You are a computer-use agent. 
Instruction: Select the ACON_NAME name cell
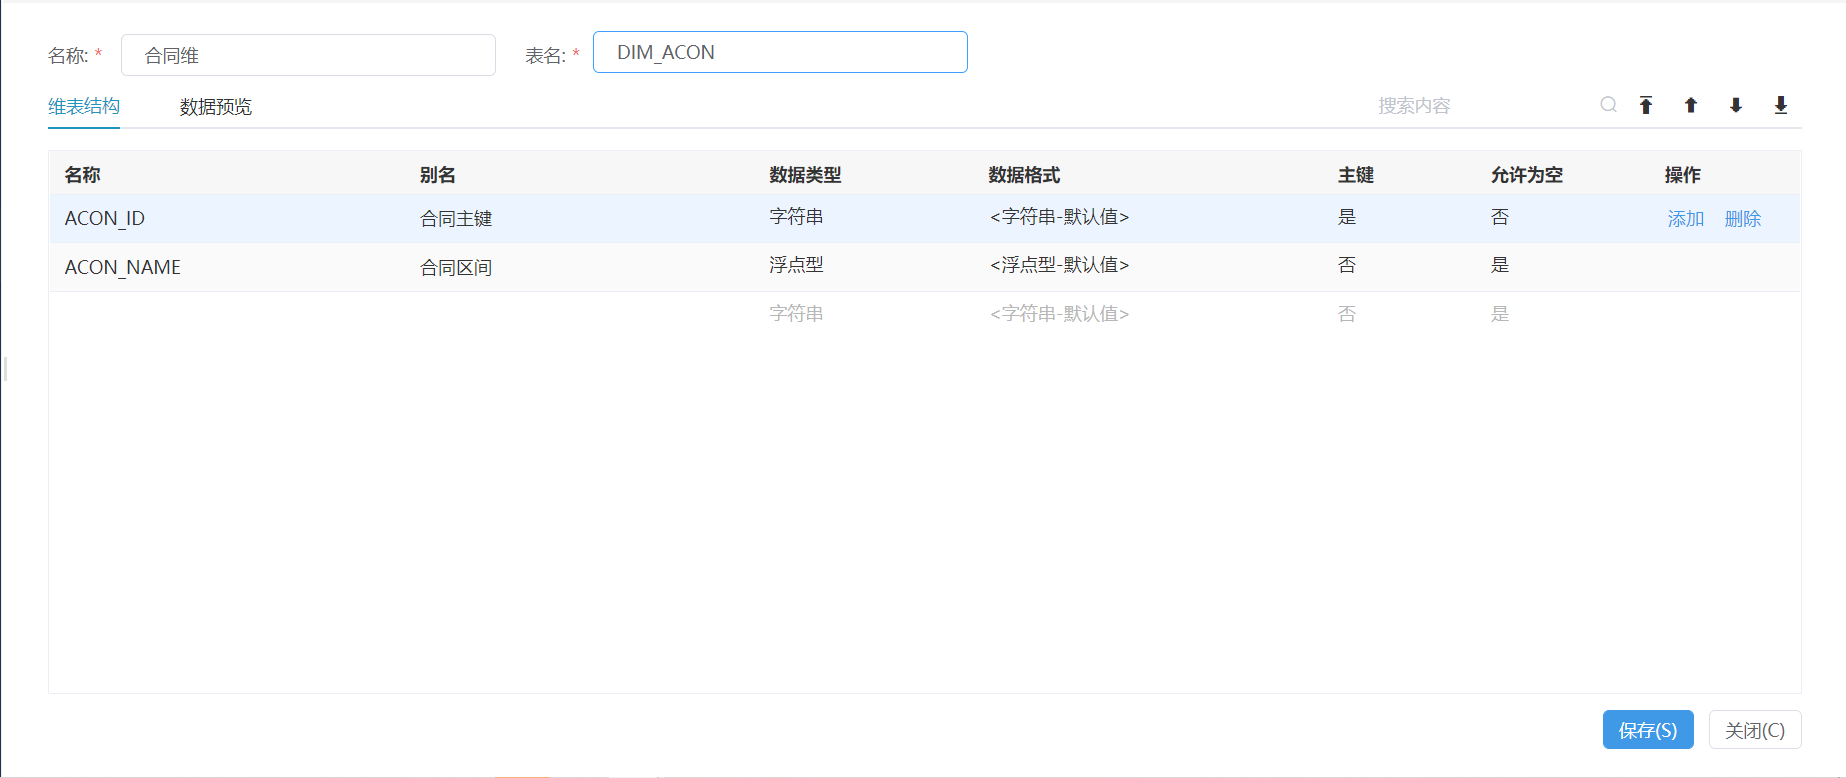(123, 267)
